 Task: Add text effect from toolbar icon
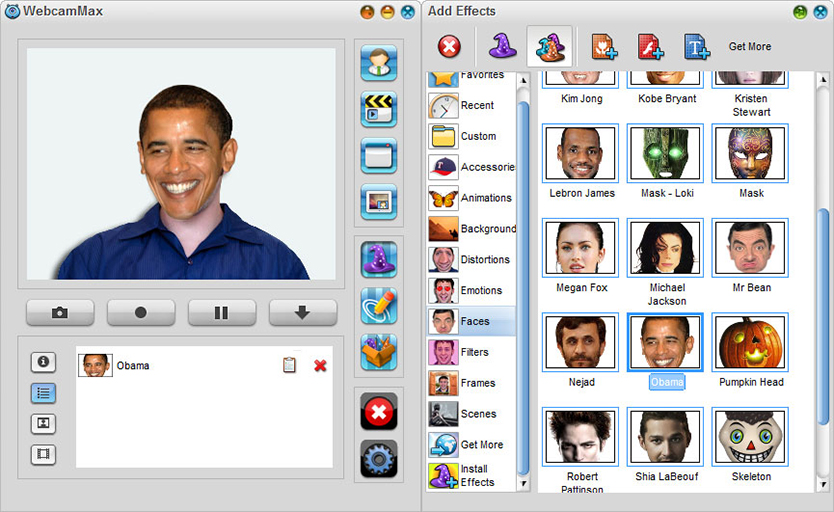pyautogui.click(x=696, y=46)
